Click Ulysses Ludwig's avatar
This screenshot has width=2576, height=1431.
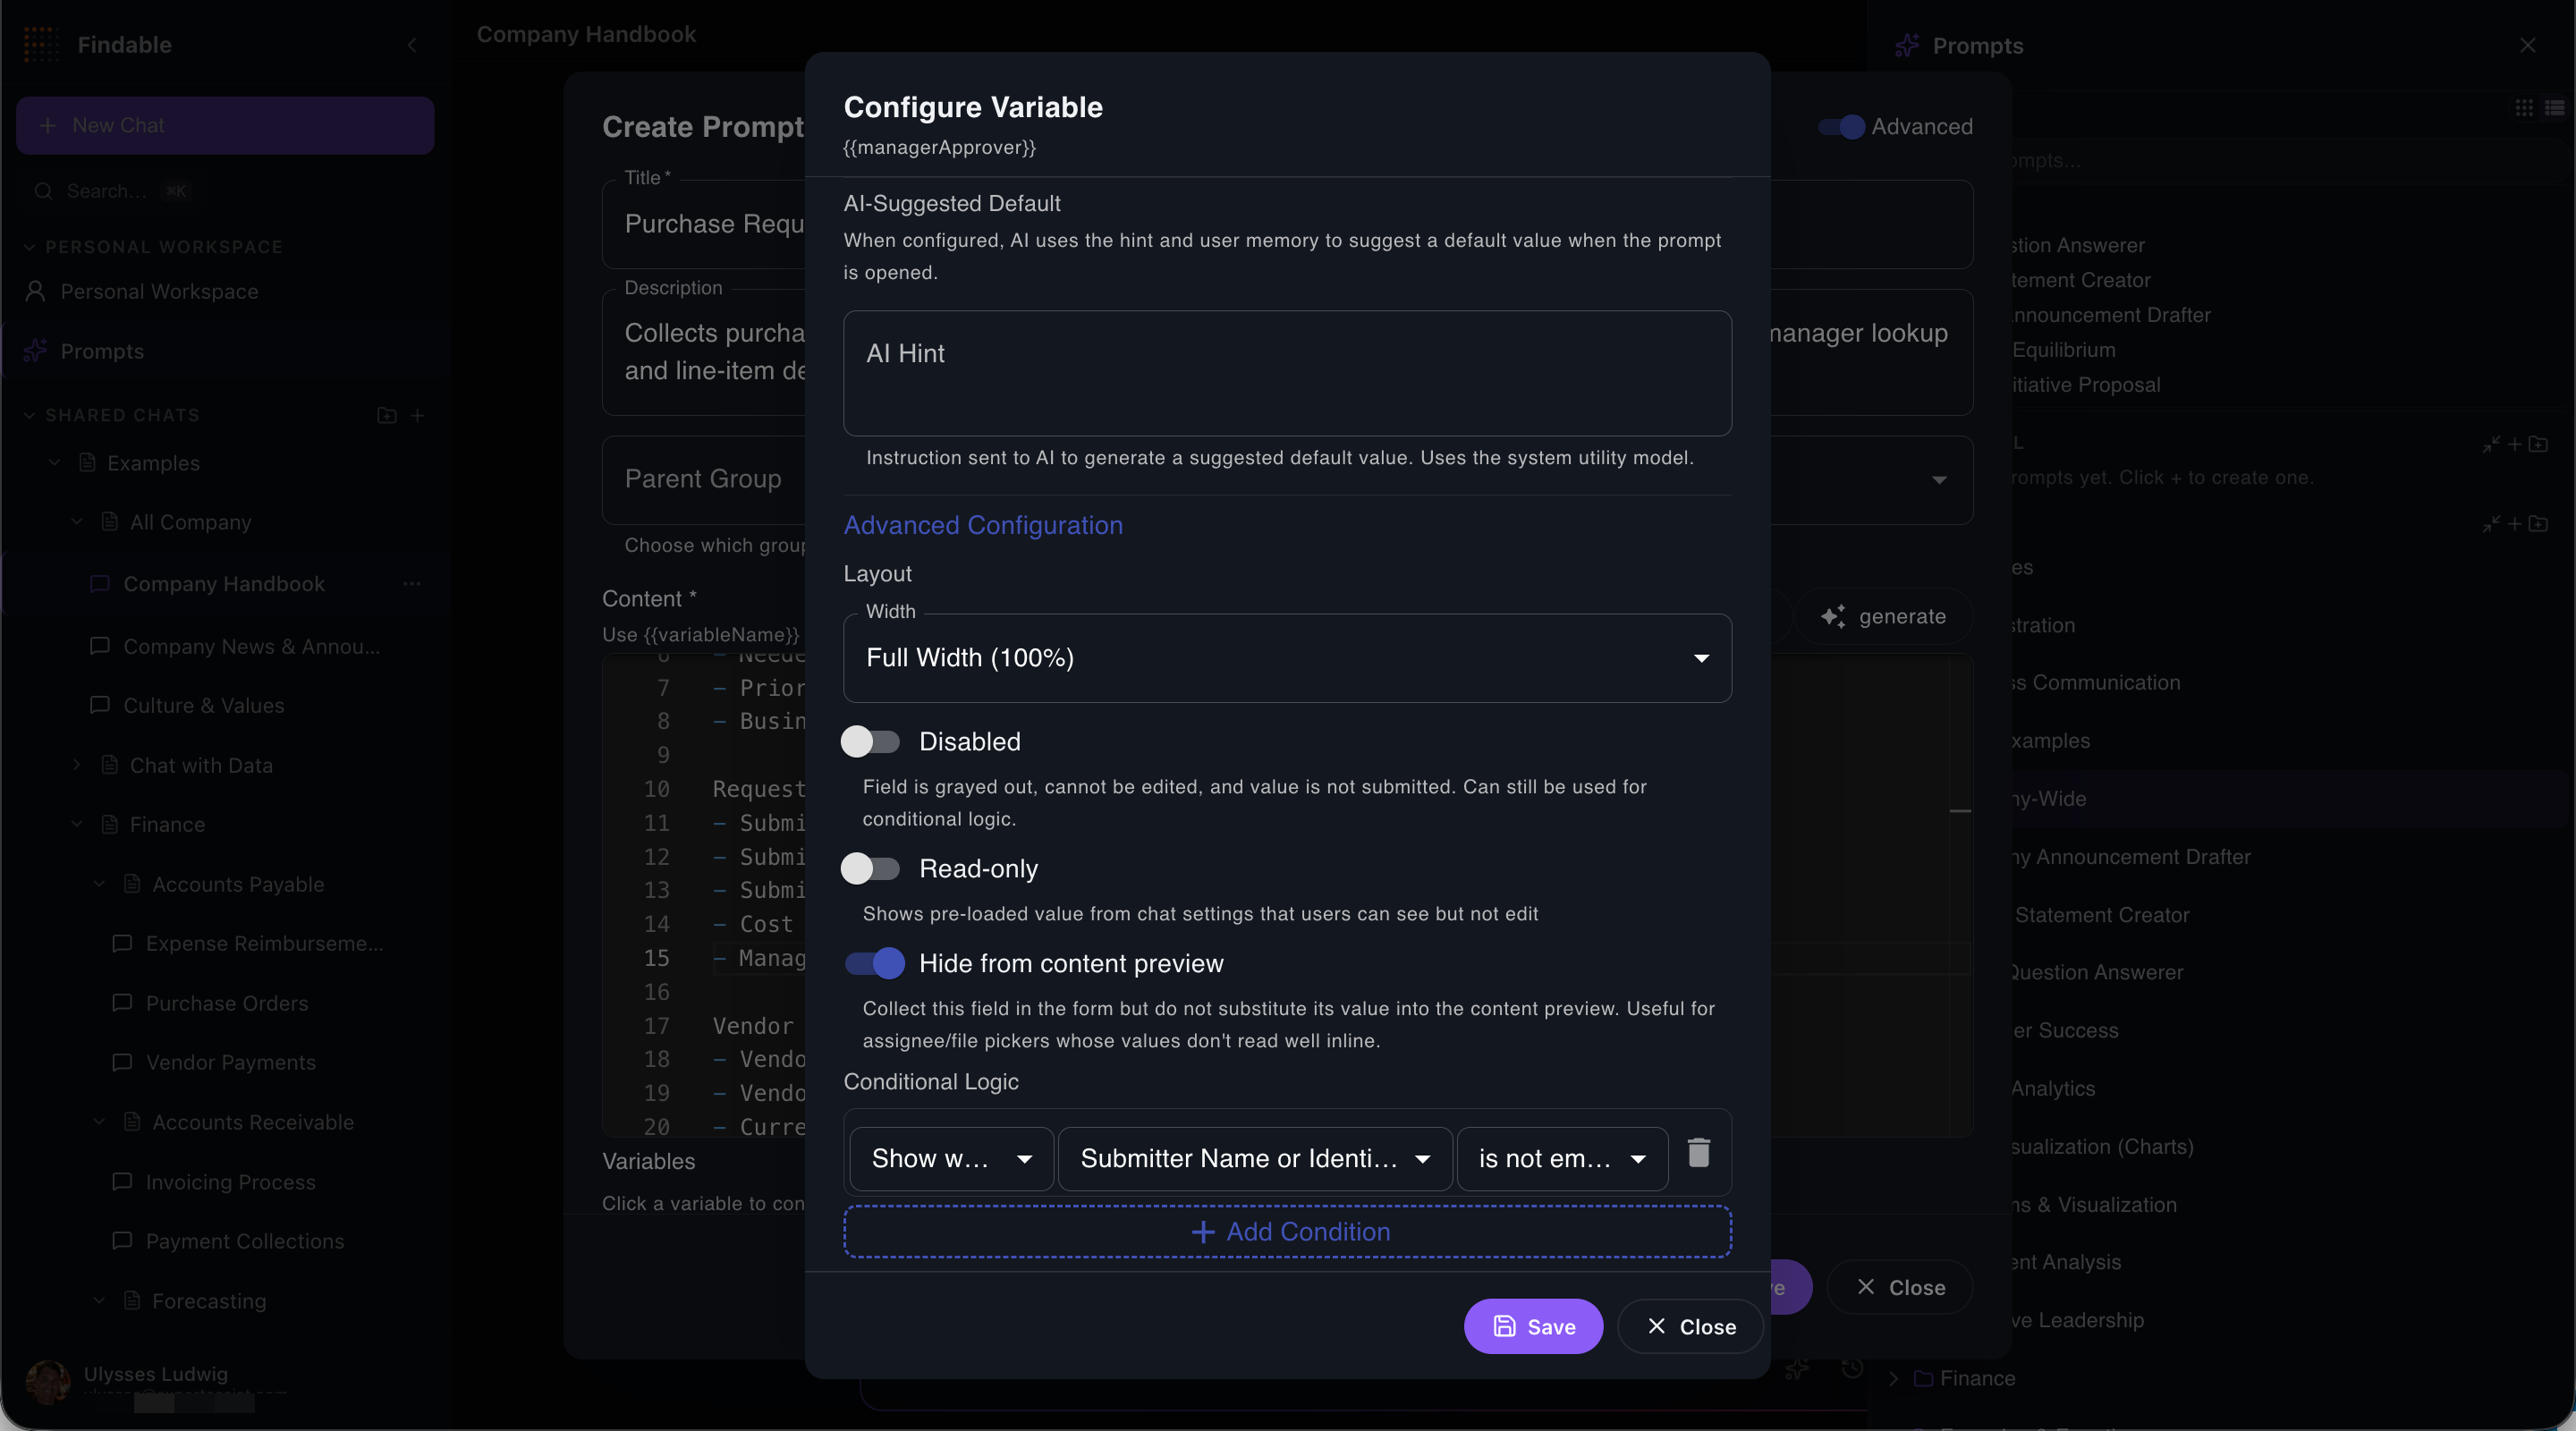[x=47, y=1381]
